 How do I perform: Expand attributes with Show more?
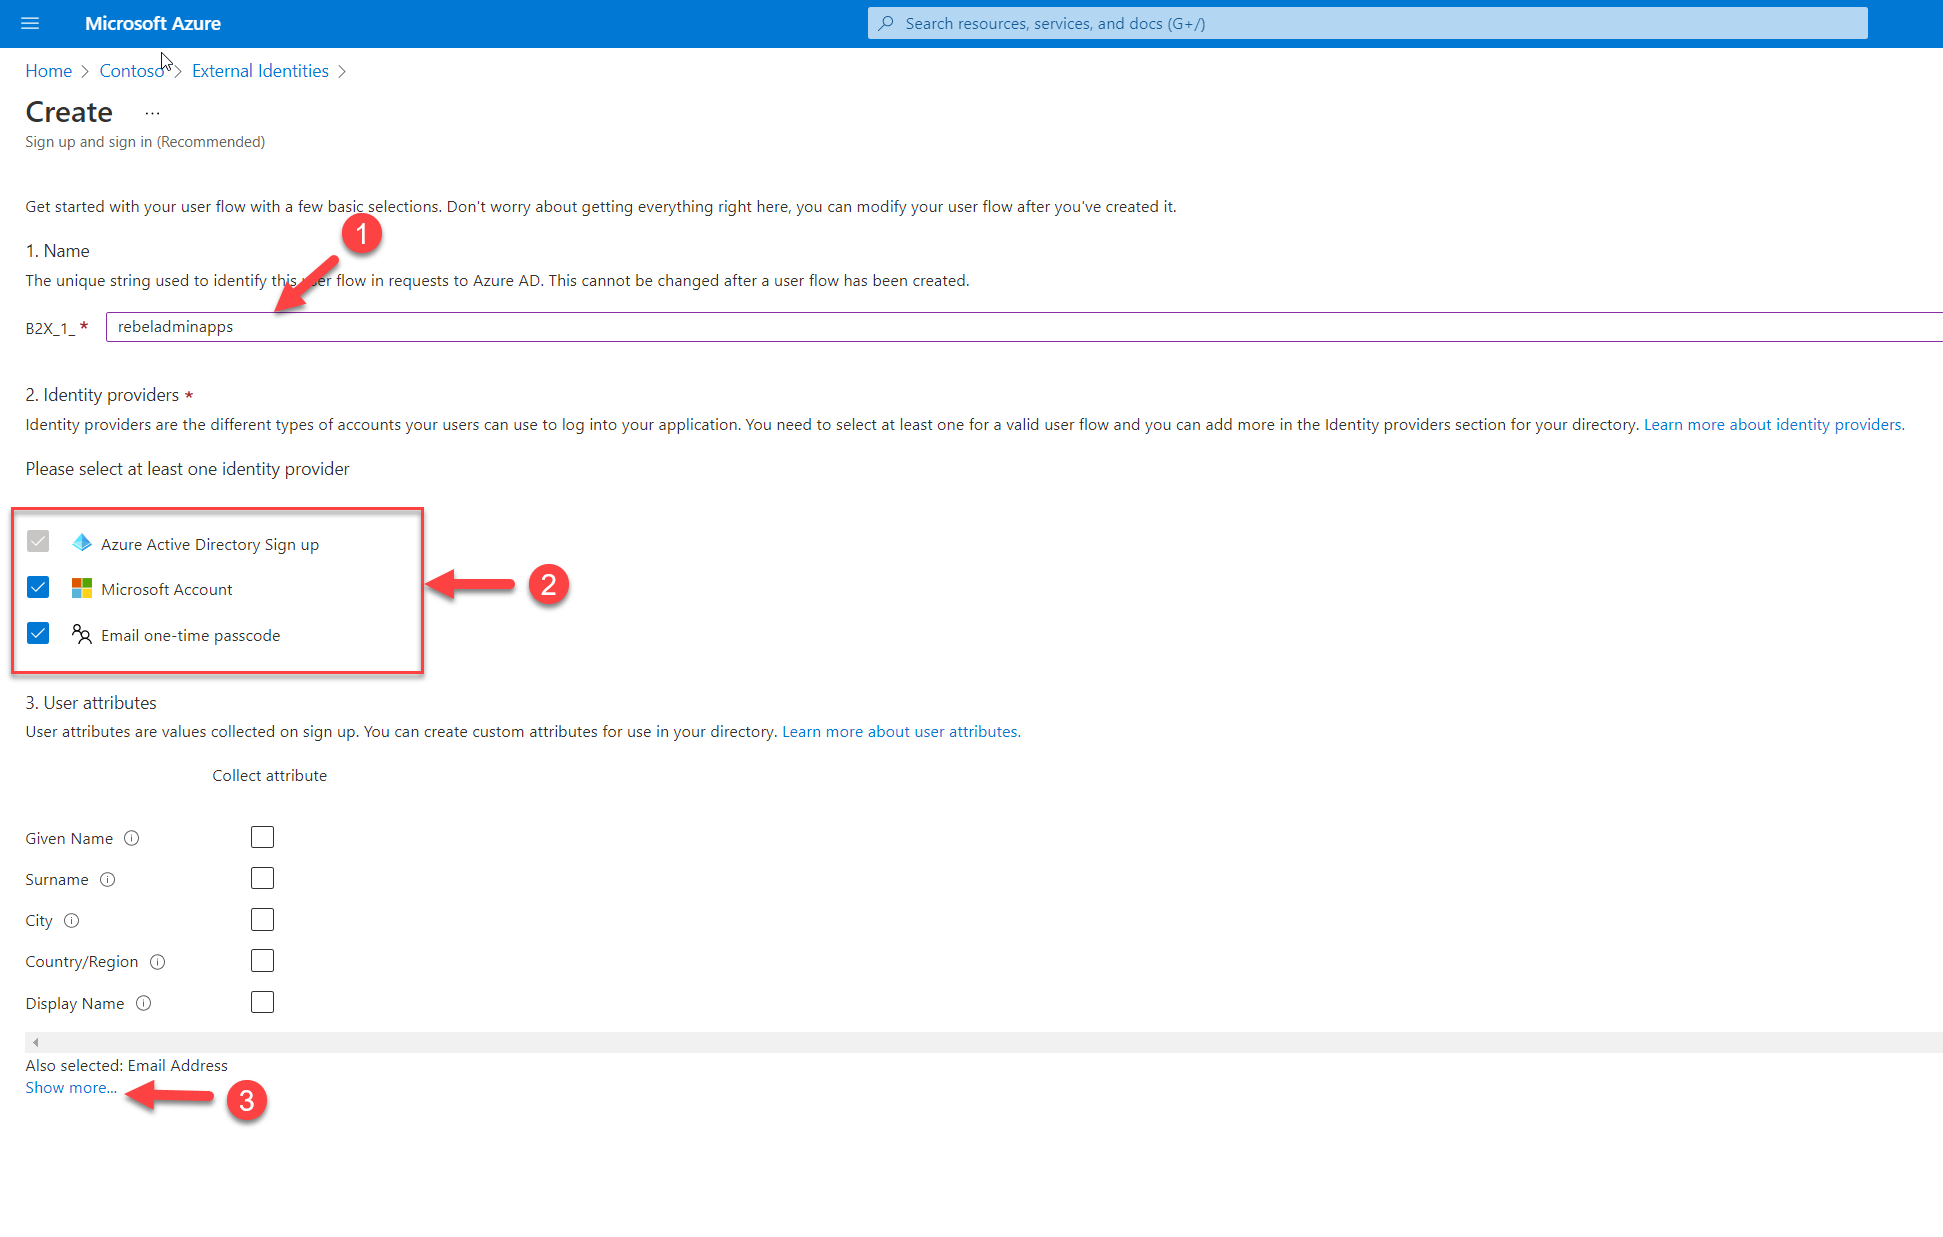pyautogui.click(x=71, y=1087)
